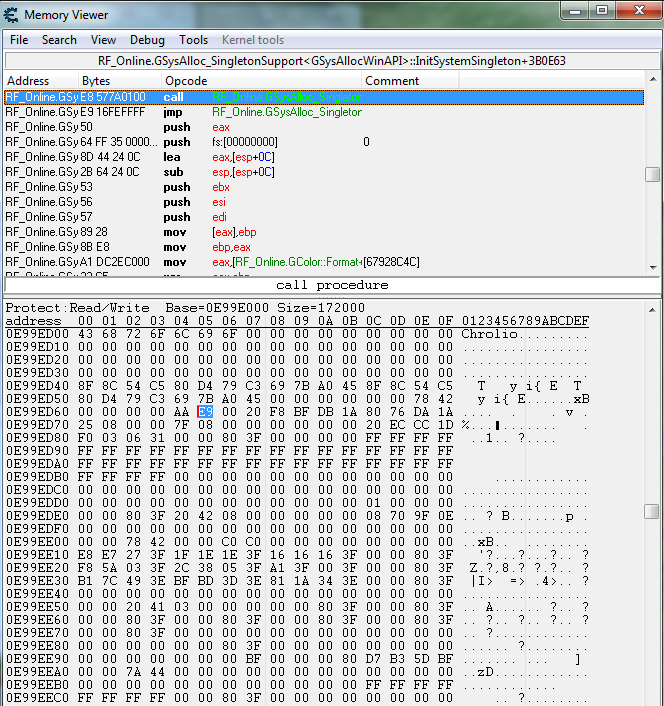The height and width of the screenshot is (706, 664).
Task: Select the push edi row
Action: 324,217
